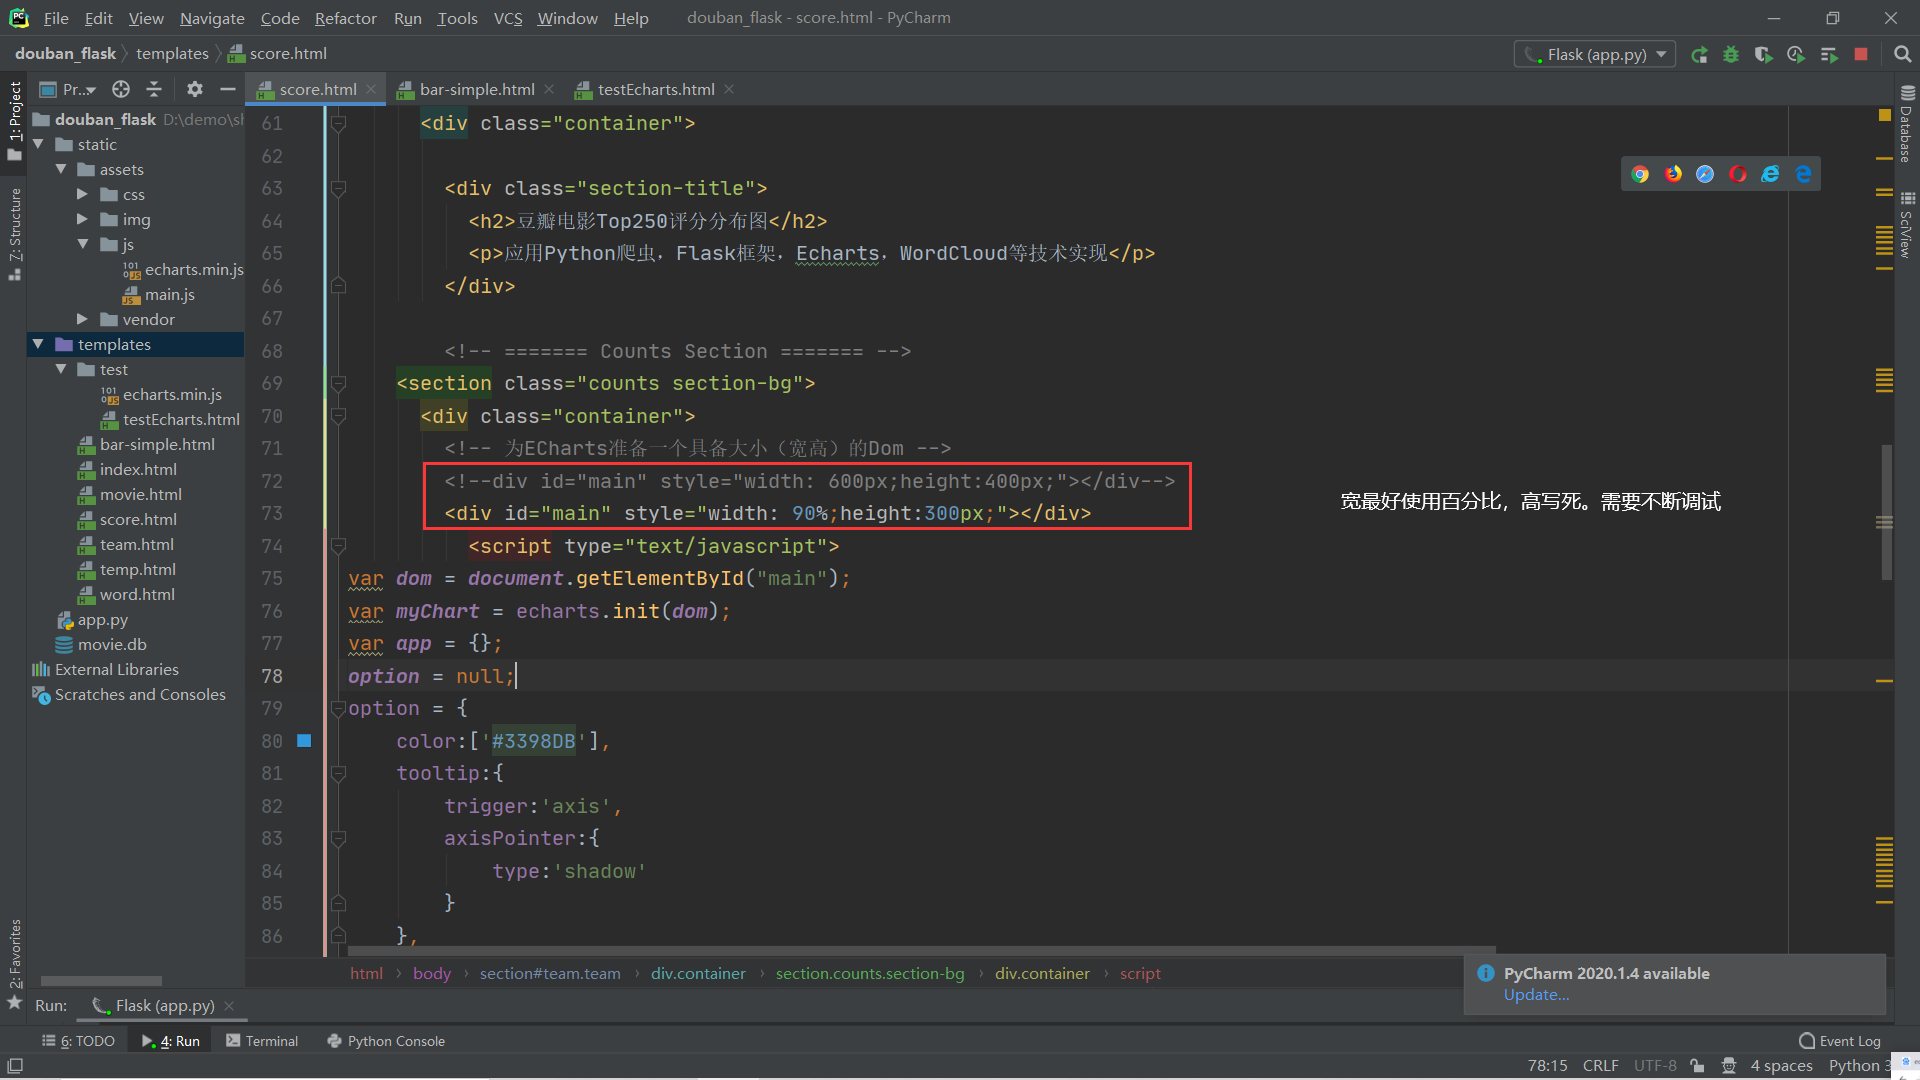Collapse the templates folder tree arrow
Viewport: 1920px width, 1080px height.
[38, 344]
